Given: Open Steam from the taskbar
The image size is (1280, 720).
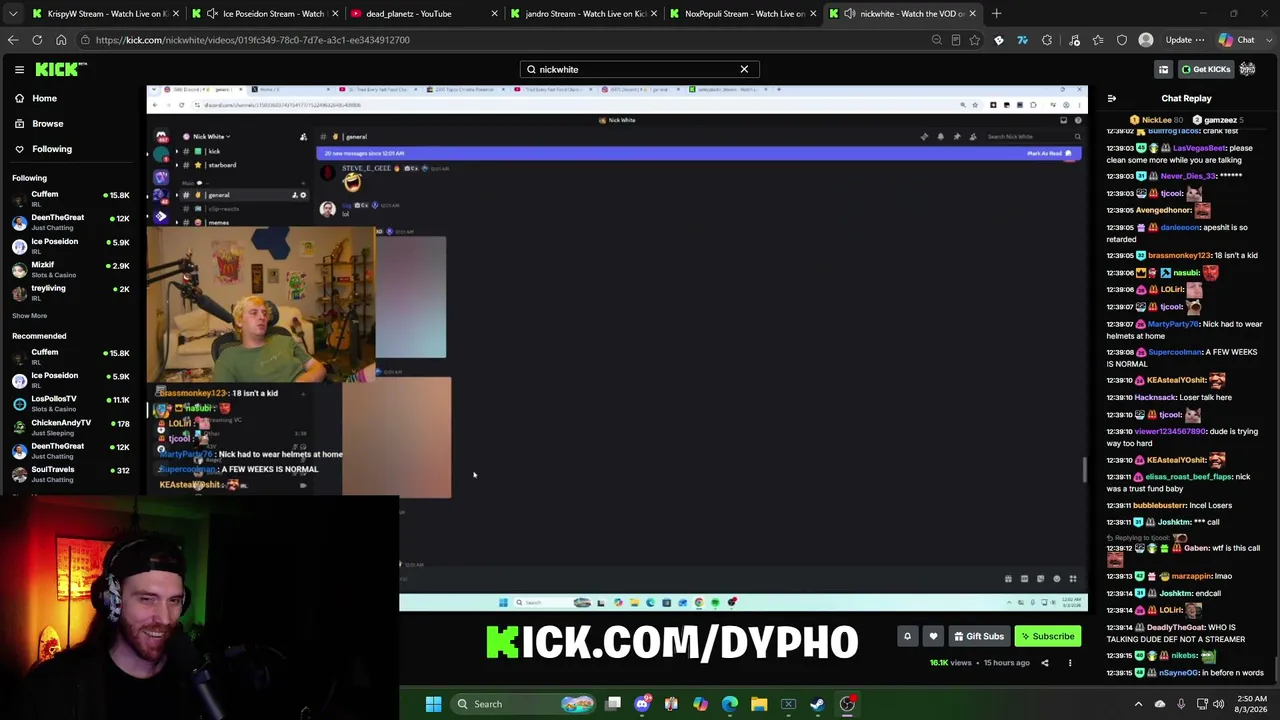Looking at the screenshot, I should point(817,704).
